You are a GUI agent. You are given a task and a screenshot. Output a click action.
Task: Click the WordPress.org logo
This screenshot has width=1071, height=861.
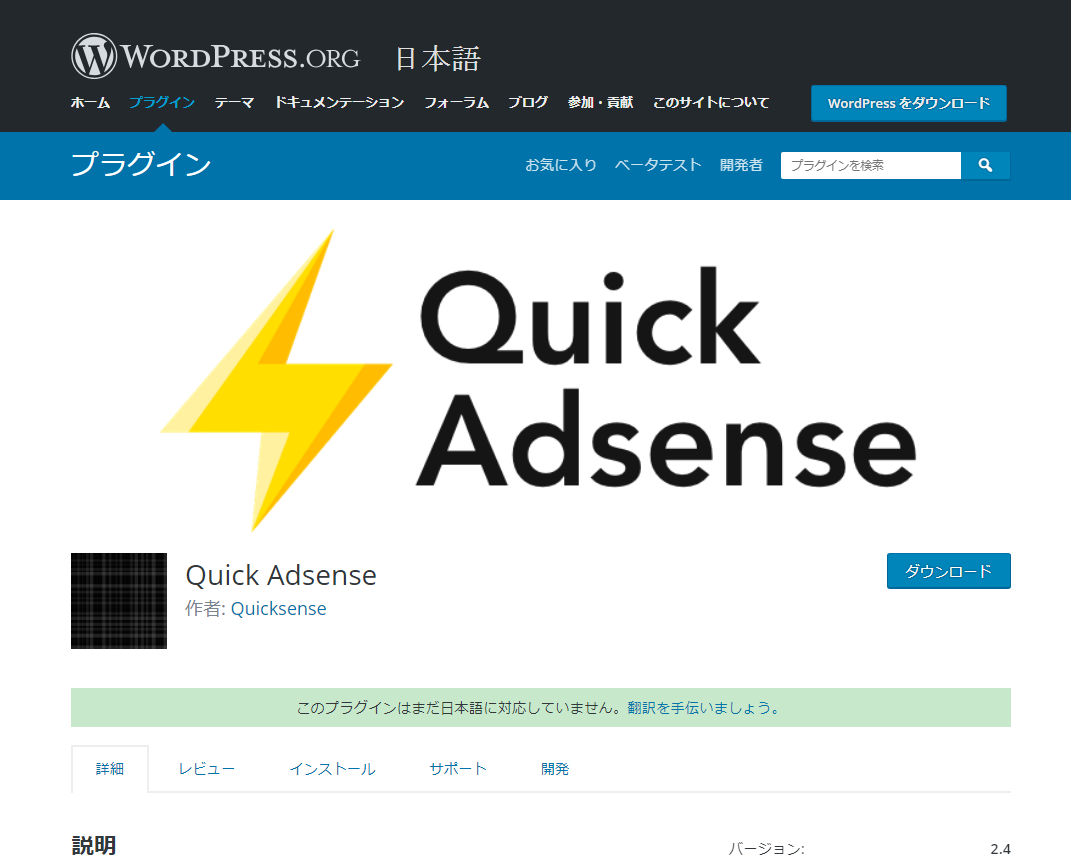(x=215, y=56)
